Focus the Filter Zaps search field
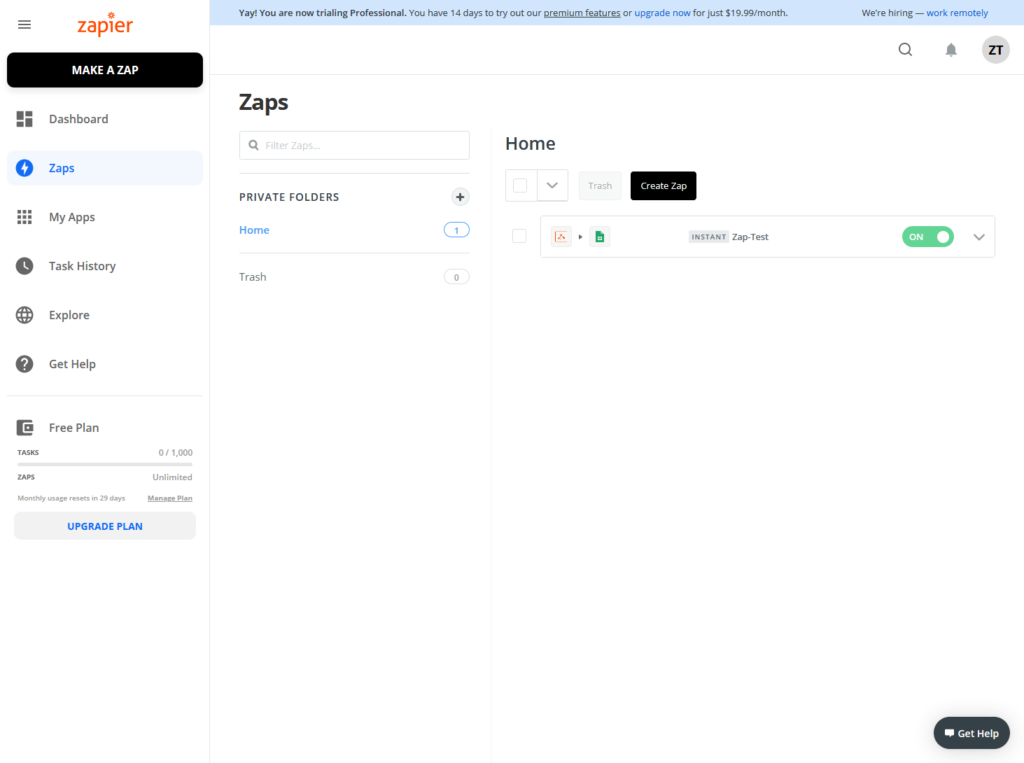The height and width of the screenshot is (763, 1024). tap(354, 145)
